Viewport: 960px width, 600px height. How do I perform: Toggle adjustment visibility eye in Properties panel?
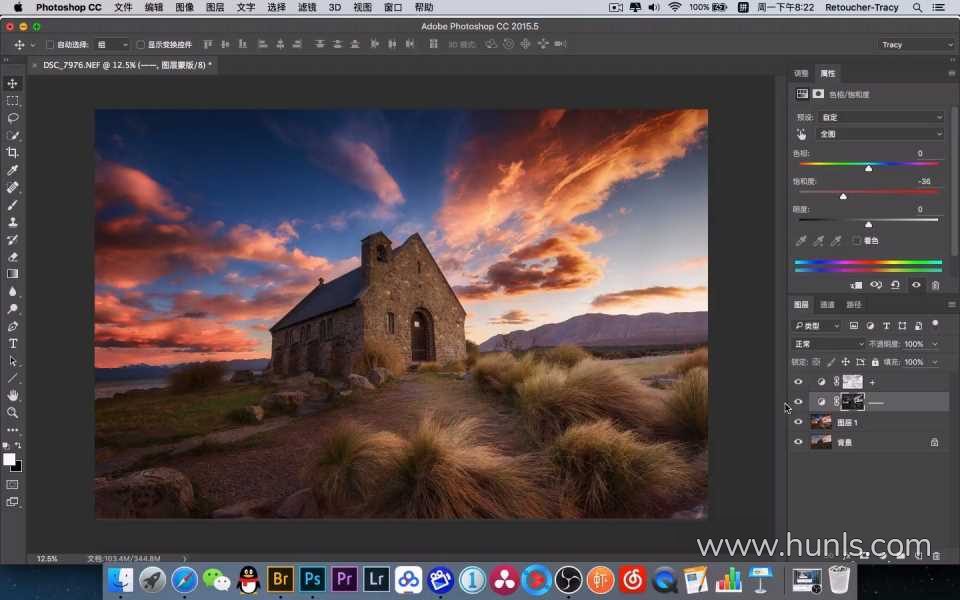[916, 285]
